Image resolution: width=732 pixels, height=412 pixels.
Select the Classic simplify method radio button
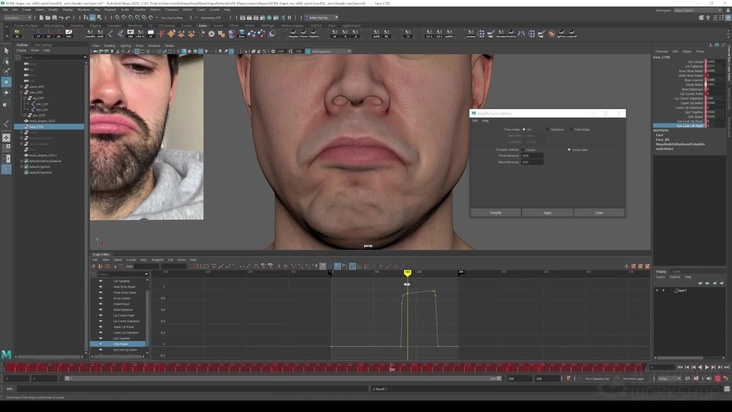[524, 150]
